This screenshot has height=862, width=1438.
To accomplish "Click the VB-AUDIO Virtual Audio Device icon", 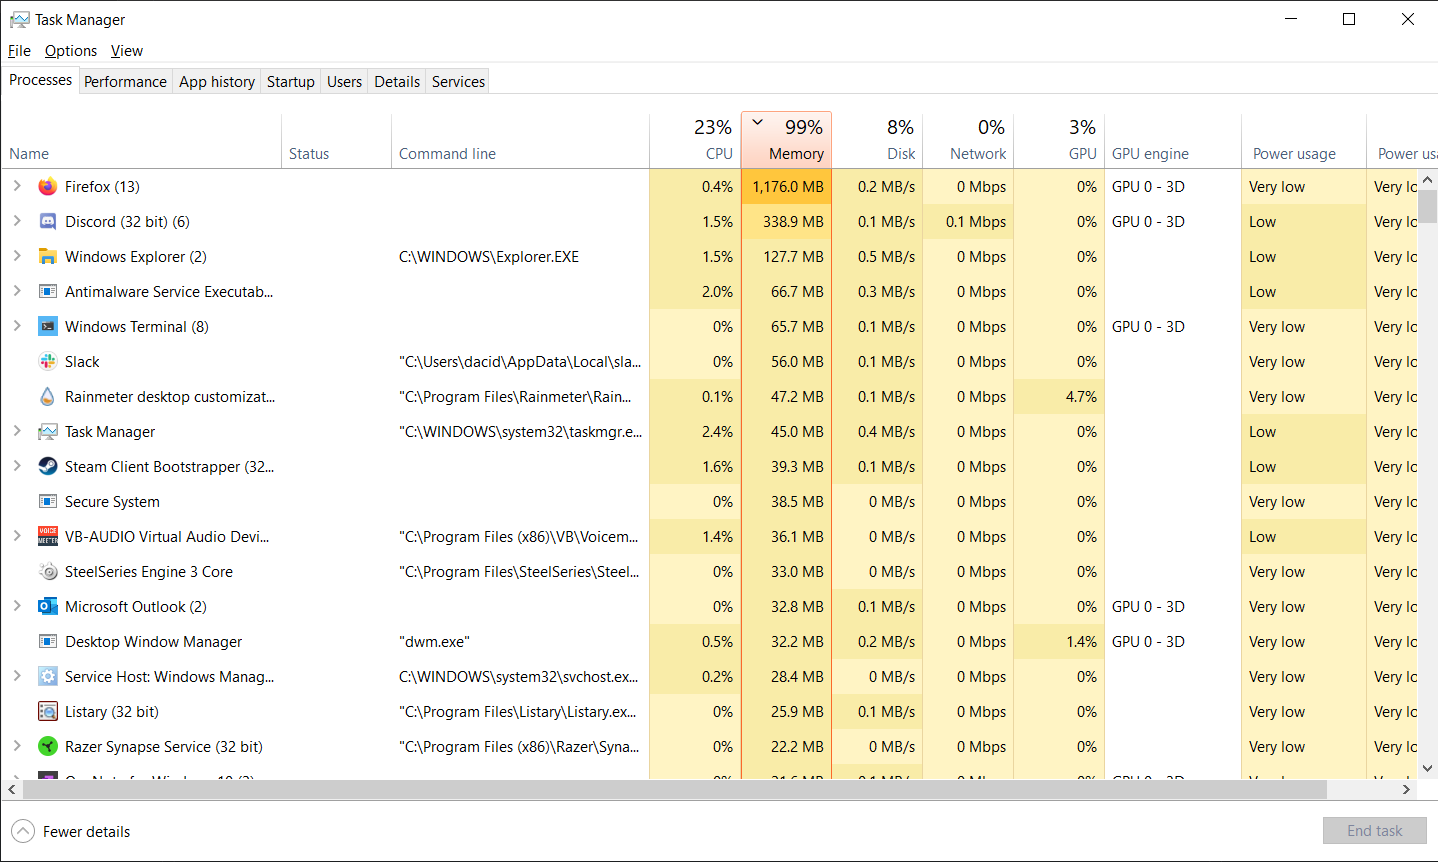I will coord(47,536).
